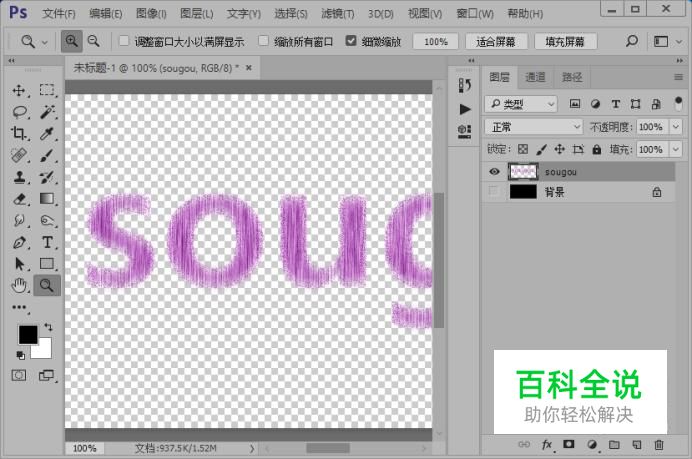
Task: Open the Layers panel menu
Action: pyautogui.click(x=678, y=77)
